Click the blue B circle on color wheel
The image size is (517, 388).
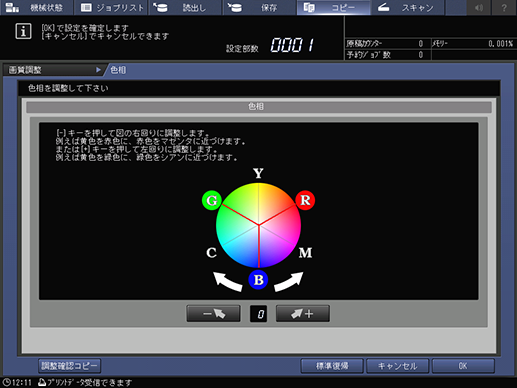(258, 280)
